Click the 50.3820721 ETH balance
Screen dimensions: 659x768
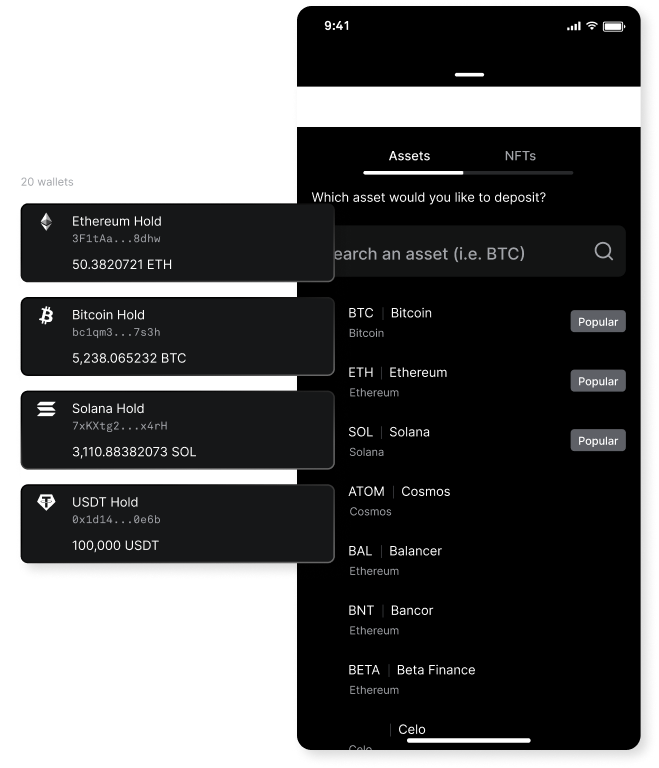[122, 264]
